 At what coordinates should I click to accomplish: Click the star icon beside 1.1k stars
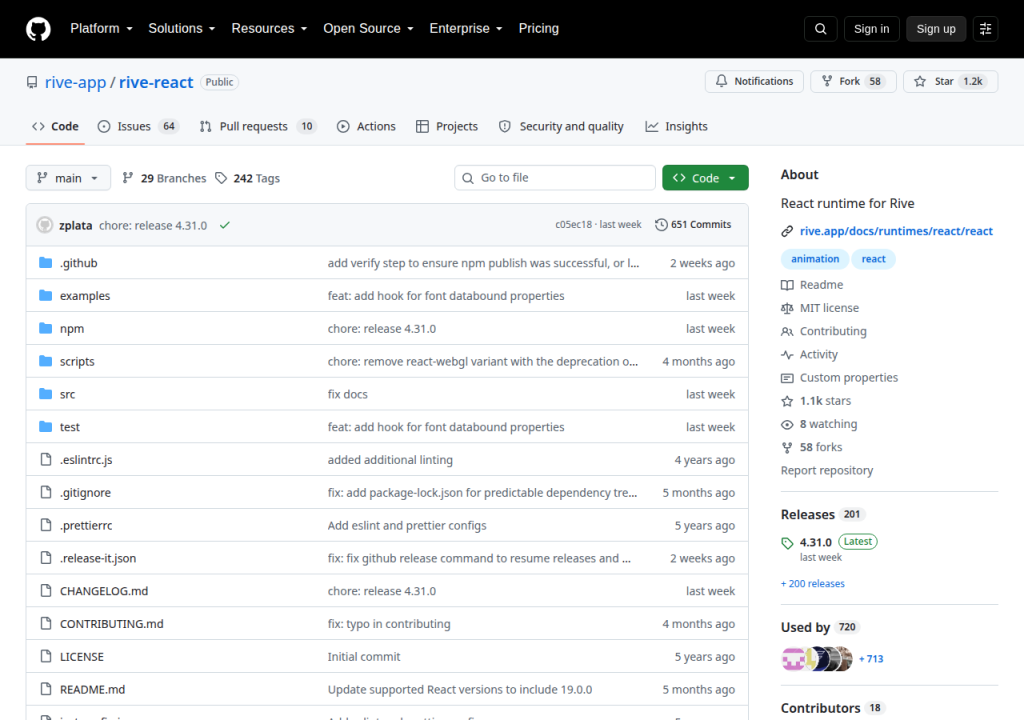coord(787,401)
